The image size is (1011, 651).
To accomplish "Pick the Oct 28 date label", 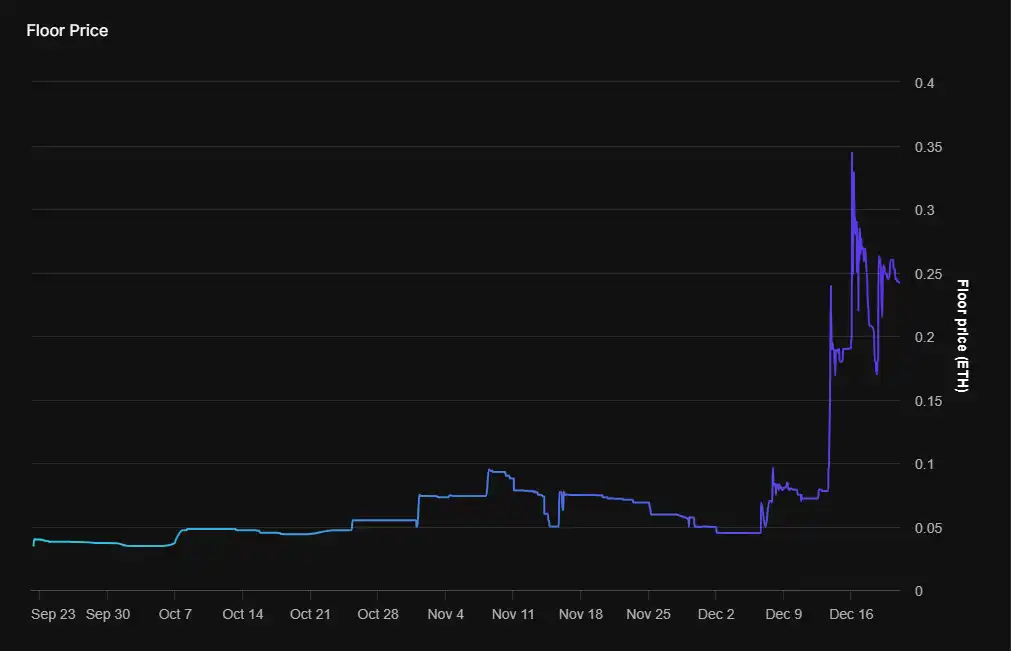I will 378,614.
